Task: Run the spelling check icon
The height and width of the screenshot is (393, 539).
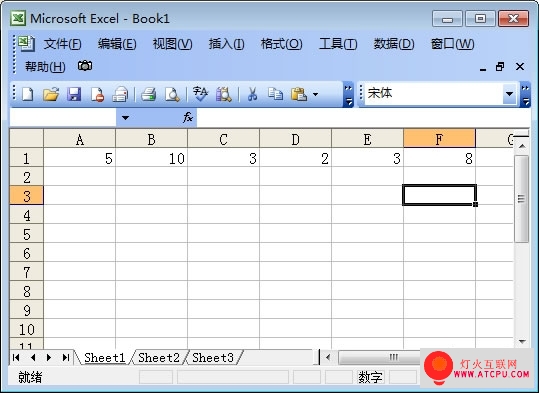Action: click(x=200, y=94)
